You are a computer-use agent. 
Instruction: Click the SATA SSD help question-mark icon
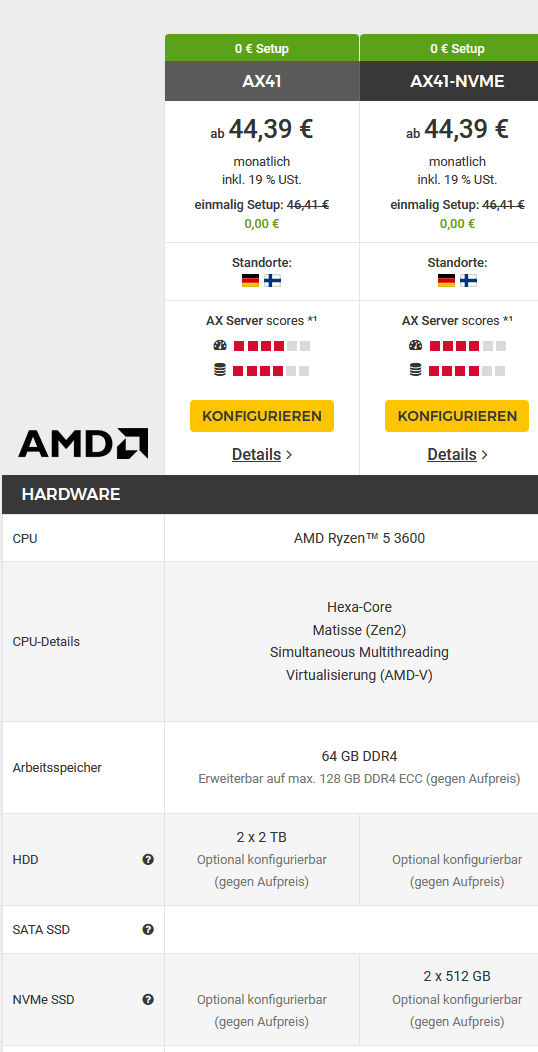(148, 929)
